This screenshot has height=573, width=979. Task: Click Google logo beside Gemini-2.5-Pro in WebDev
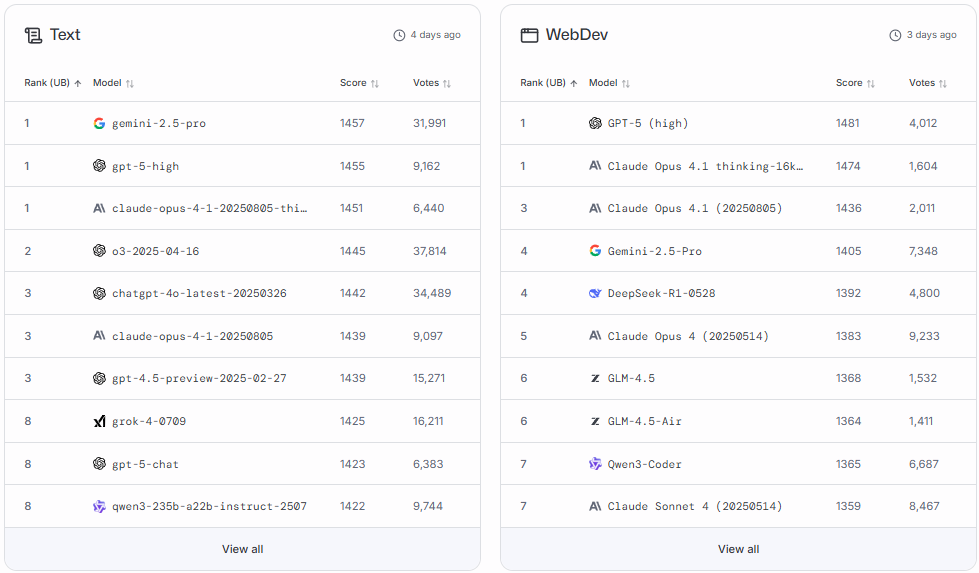click(x=595, y=250)
